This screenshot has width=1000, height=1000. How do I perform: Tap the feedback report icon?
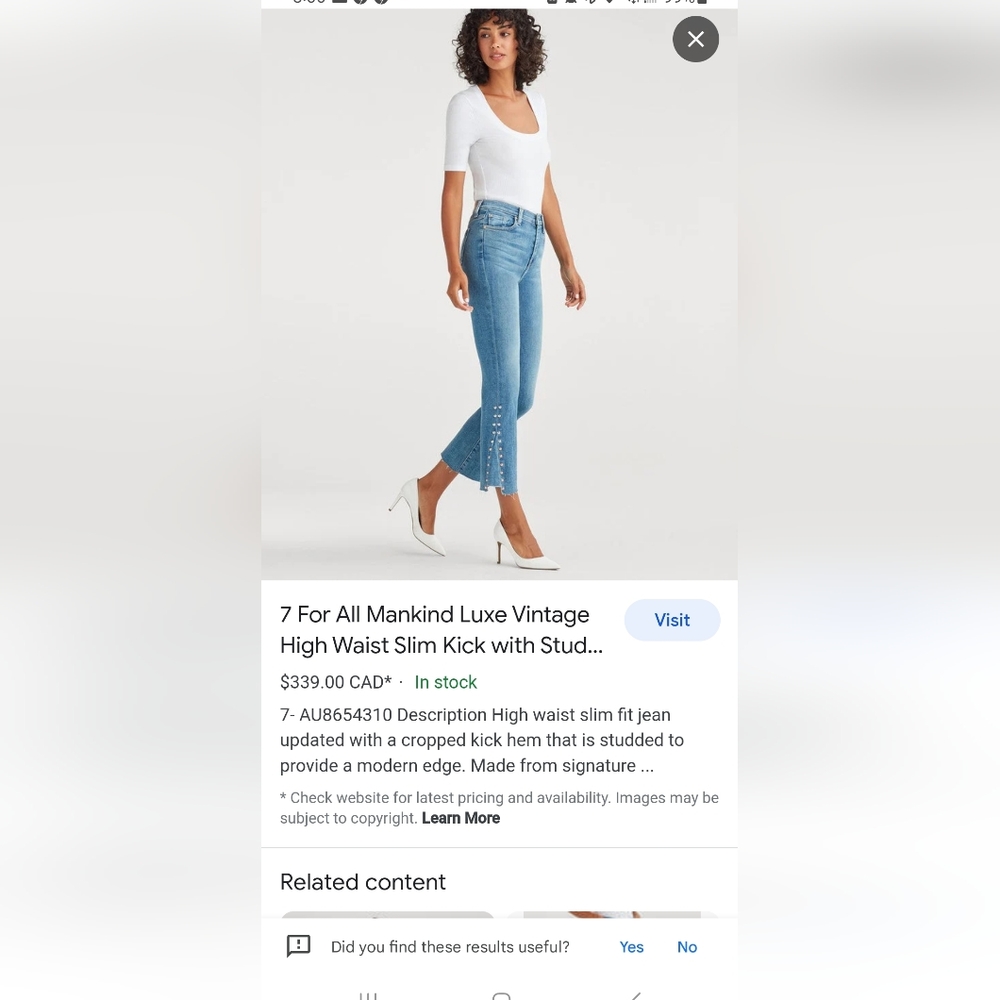pos(298,946)
